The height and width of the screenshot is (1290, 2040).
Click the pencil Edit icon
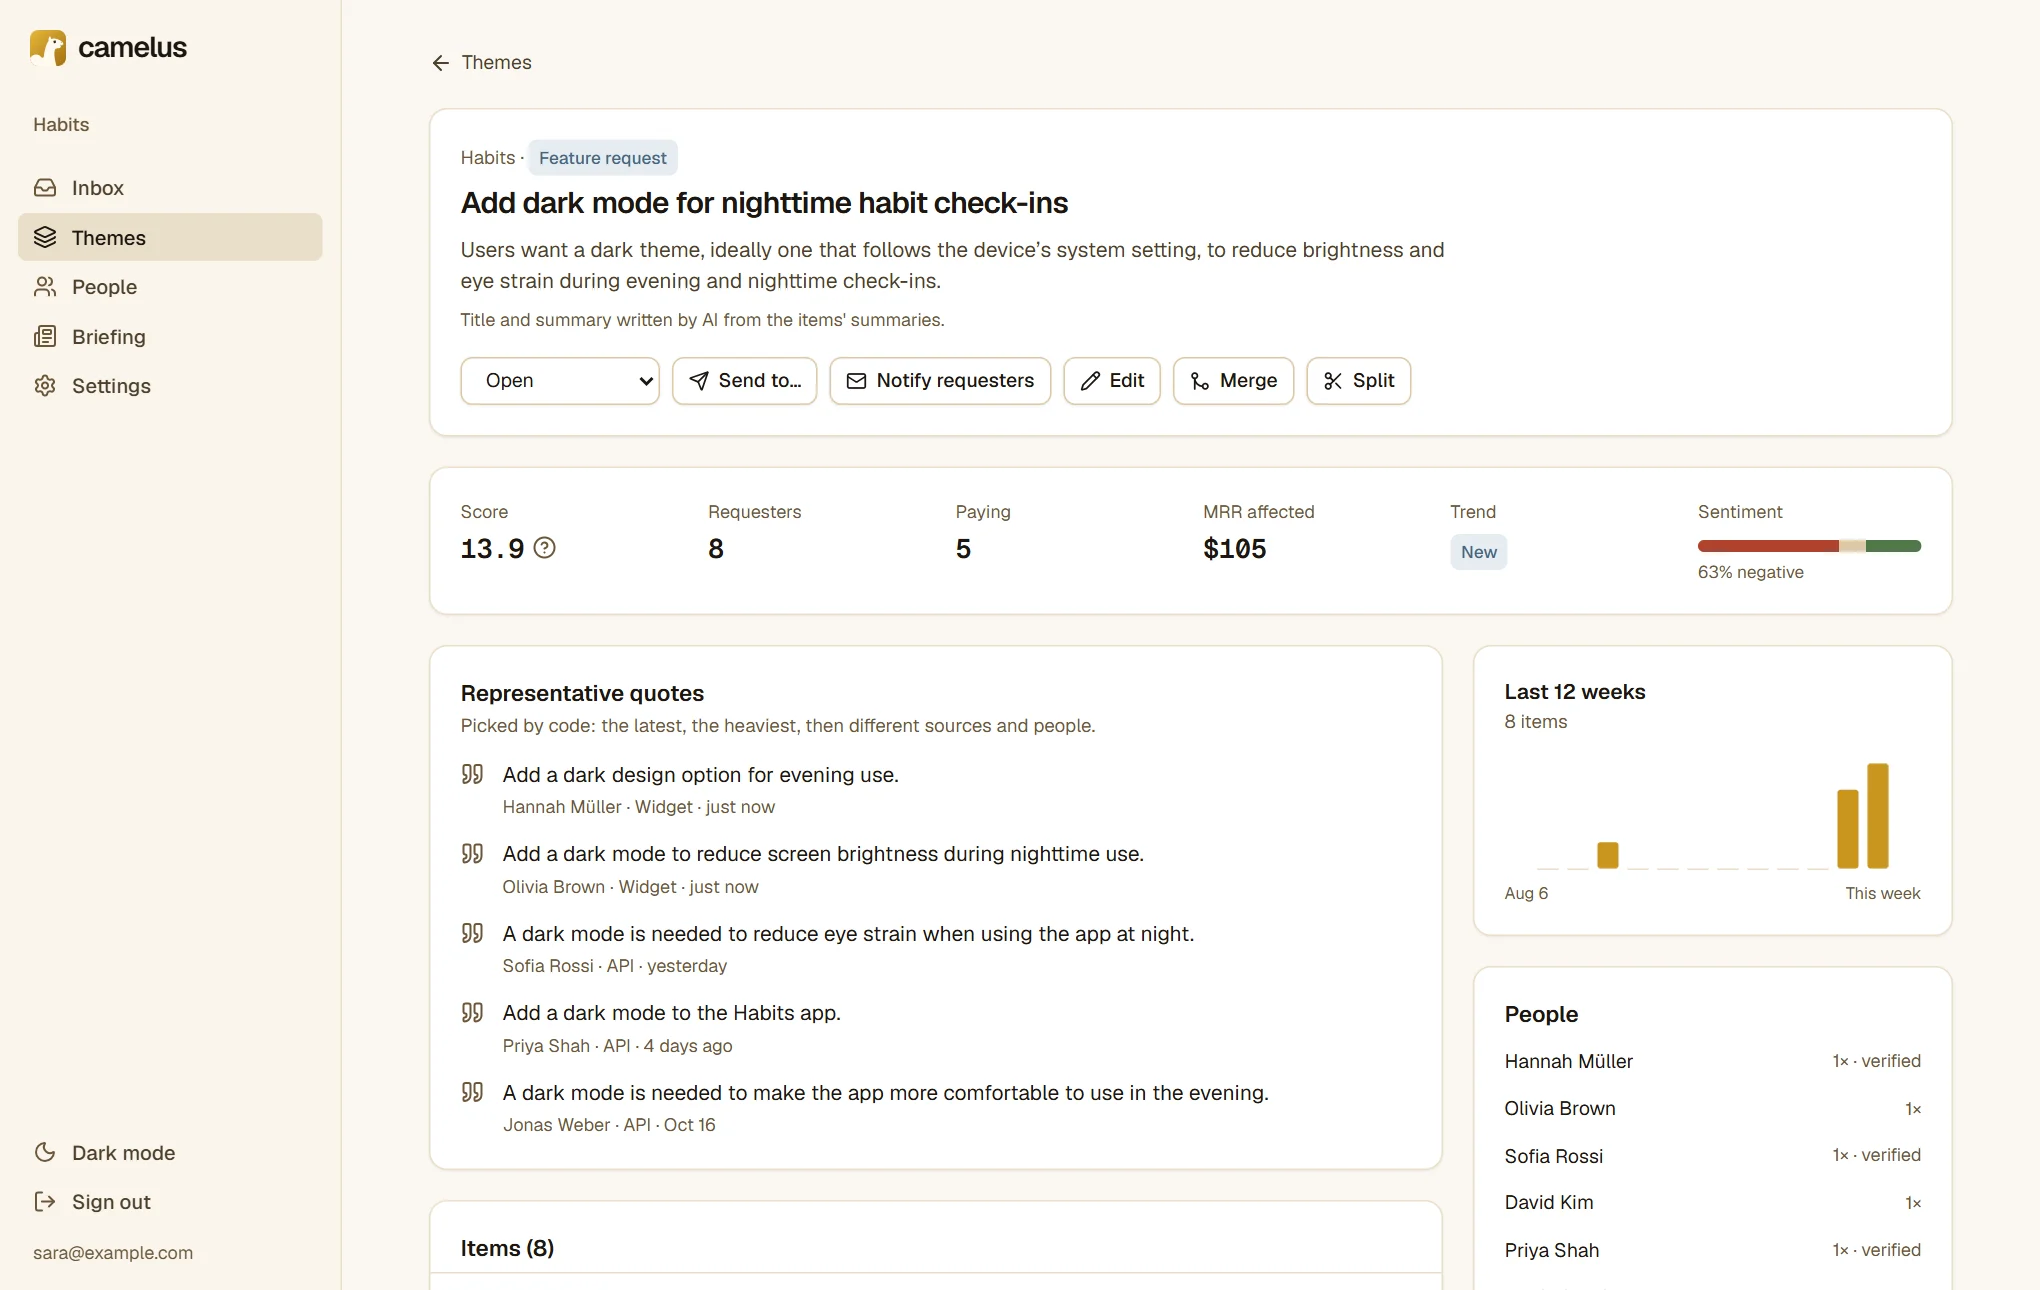click(x=1090, y=381)
